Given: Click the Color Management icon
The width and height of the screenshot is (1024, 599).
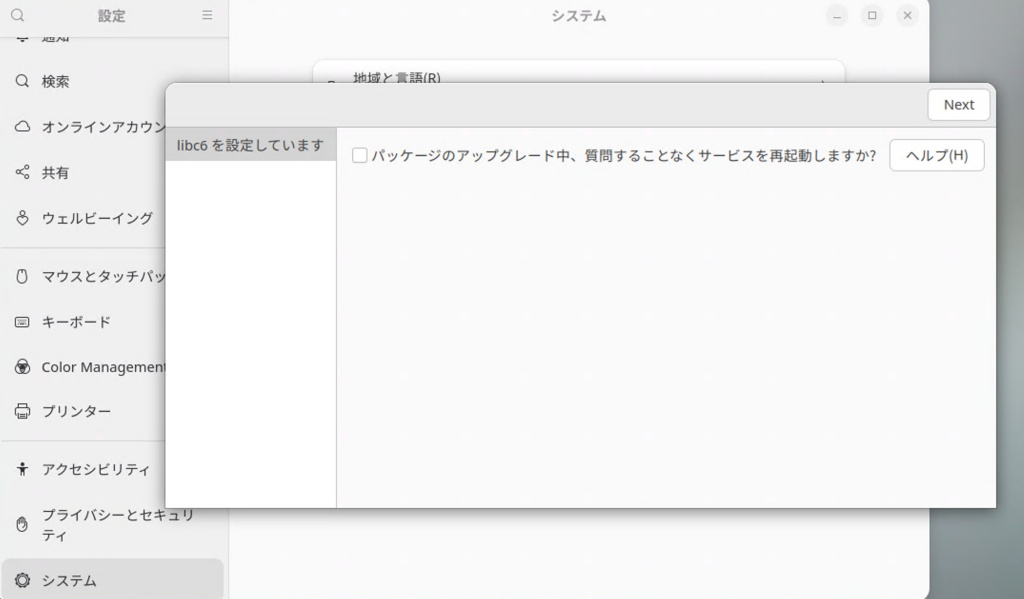Looking at the screenshot, I should (x=22, y=367).
